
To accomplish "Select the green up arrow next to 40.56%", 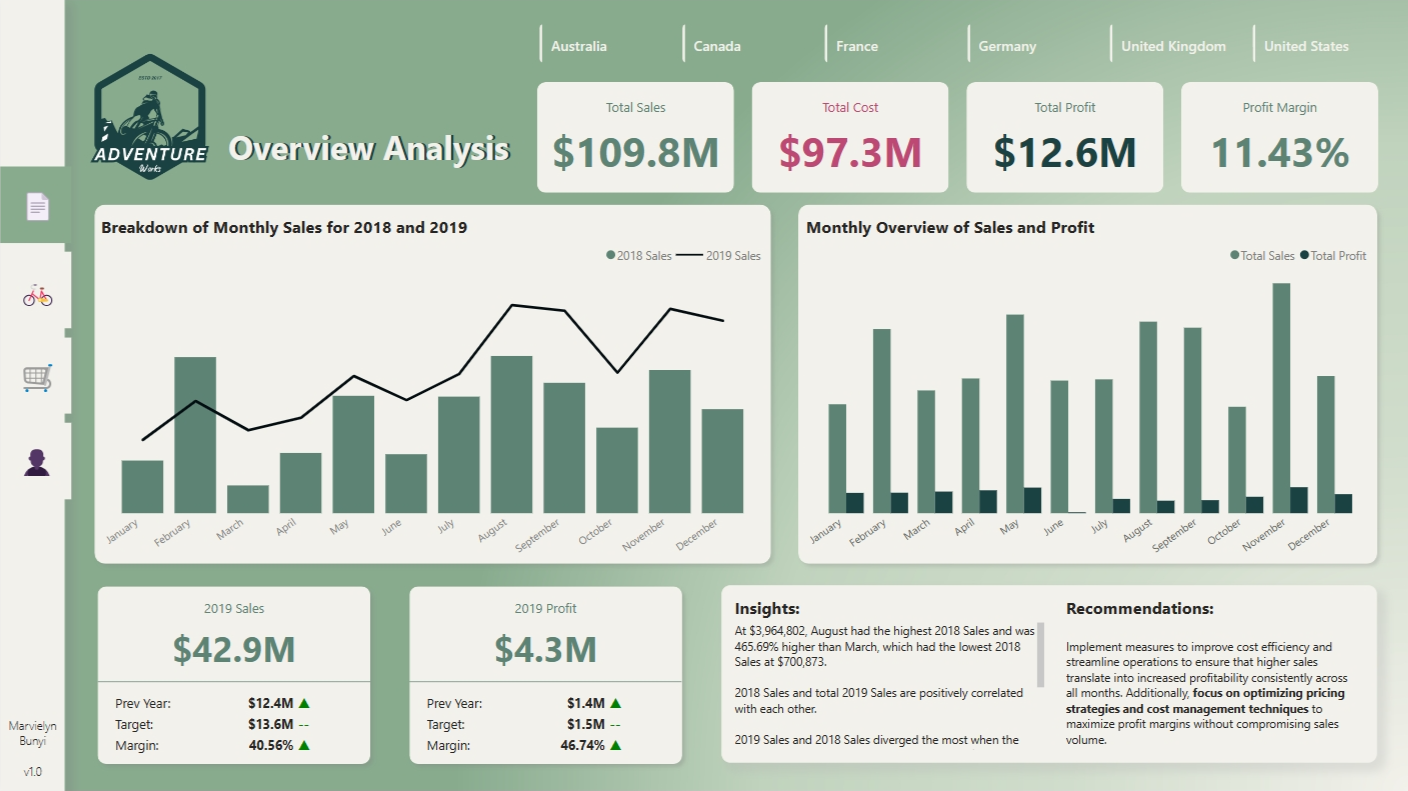I will pyautogui.click(x=304, y=745).
